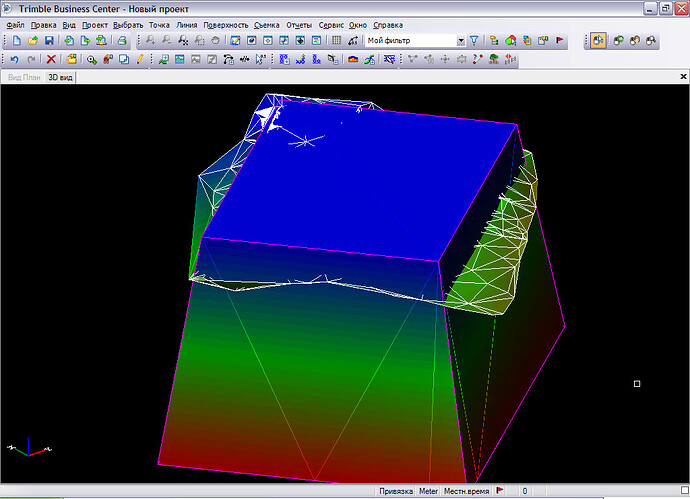690x499 pixels.
Task: Open the Съемка menu
Action: coord(267,25)
